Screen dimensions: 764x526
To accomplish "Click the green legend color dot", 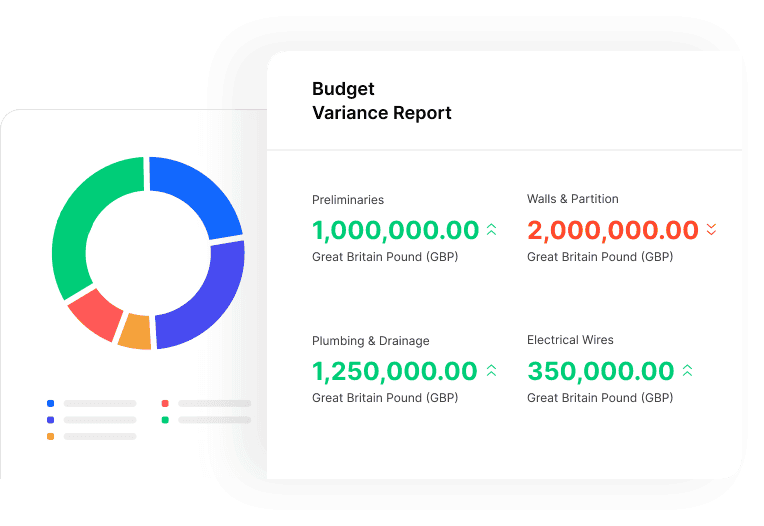I will click(x=165, y=420).
